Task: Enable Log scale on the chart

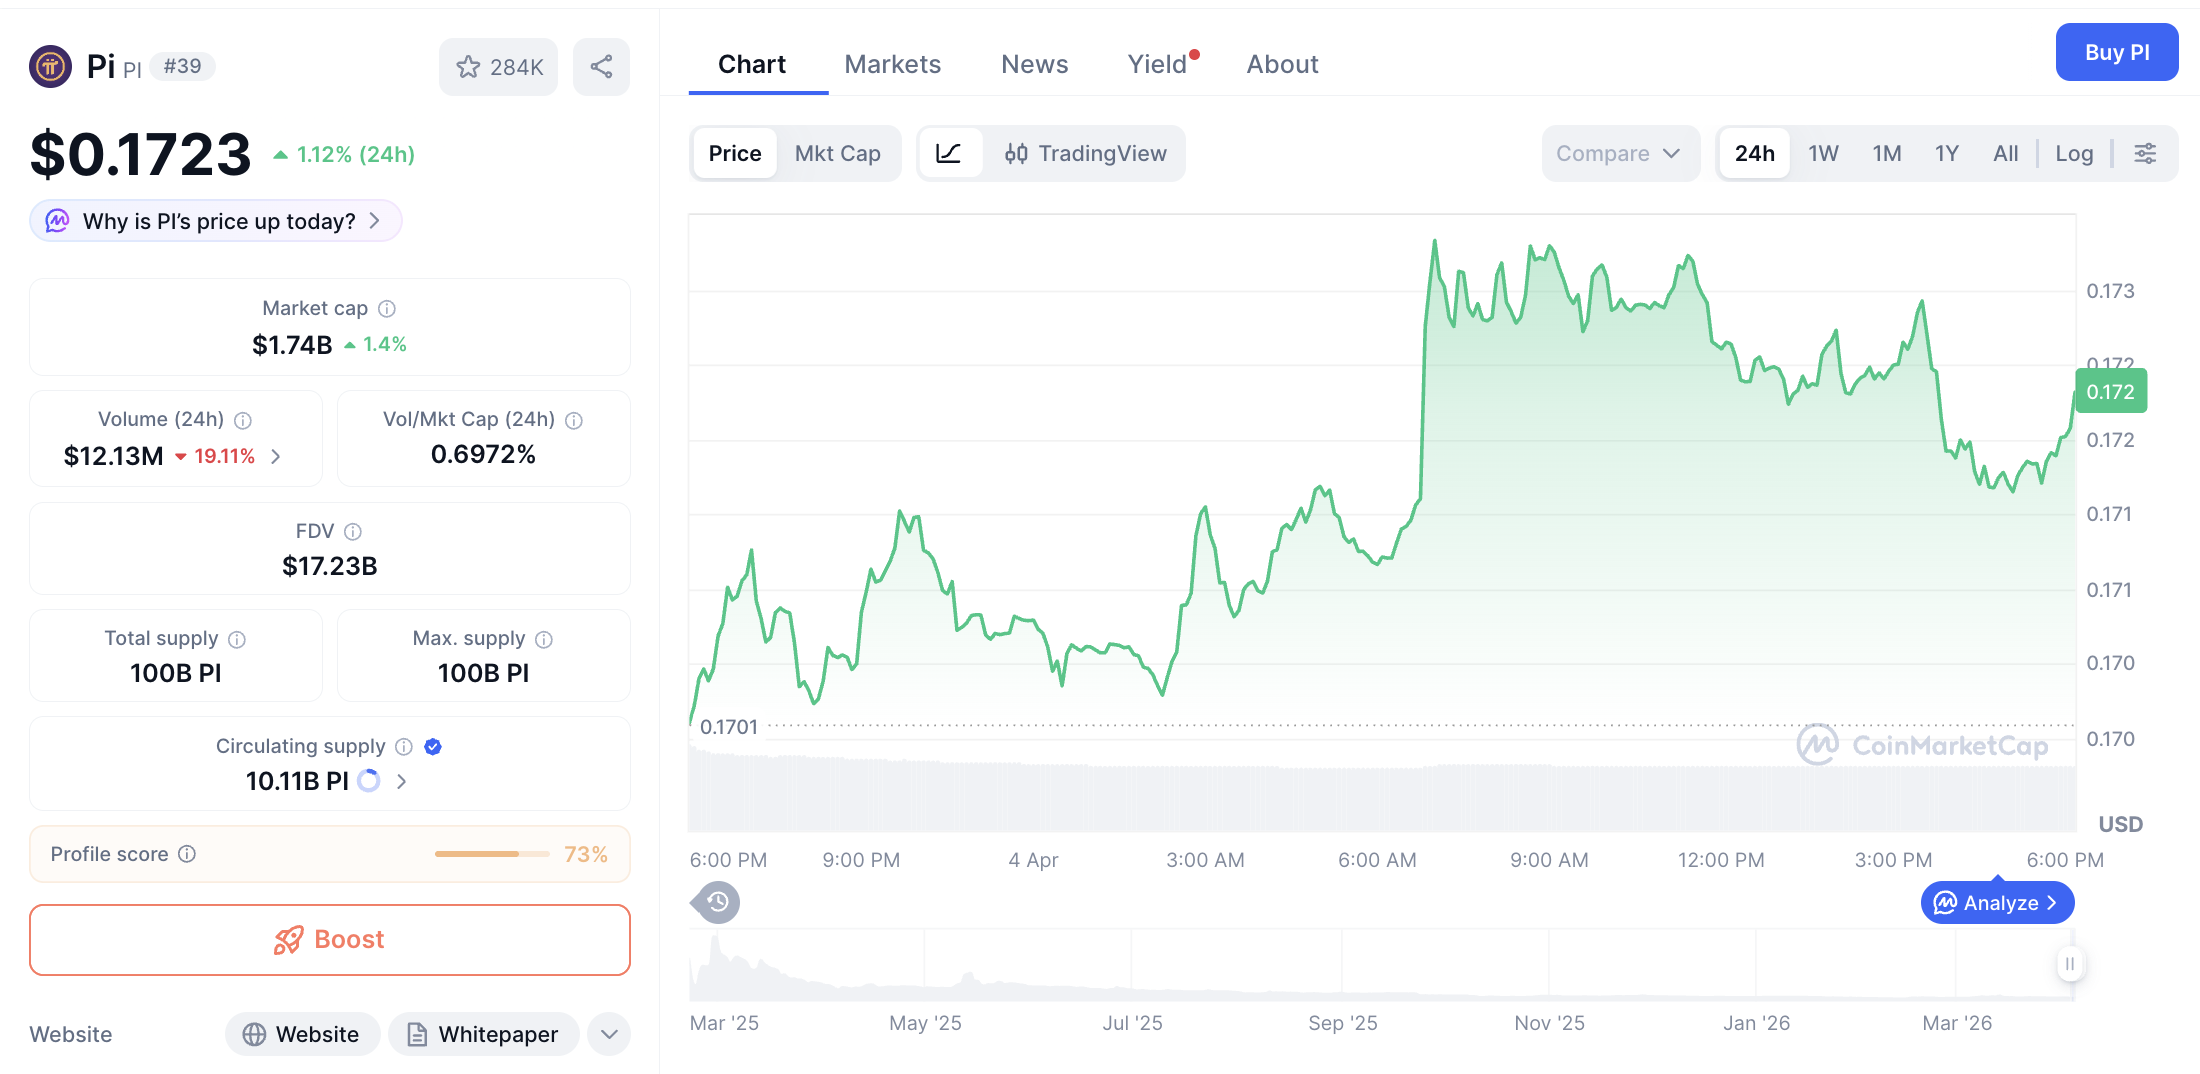Action: click(x=2074, y=153)
